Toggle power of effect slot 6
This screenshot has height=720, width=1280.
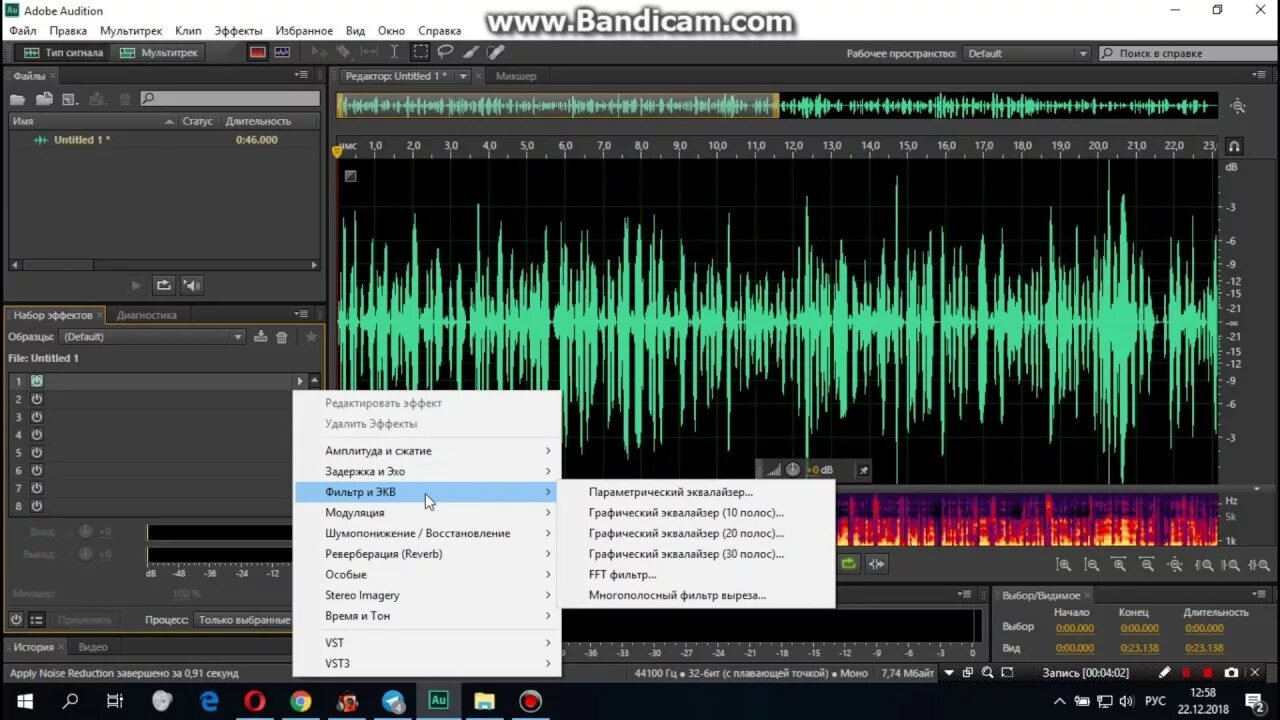[x=37, y=470]
